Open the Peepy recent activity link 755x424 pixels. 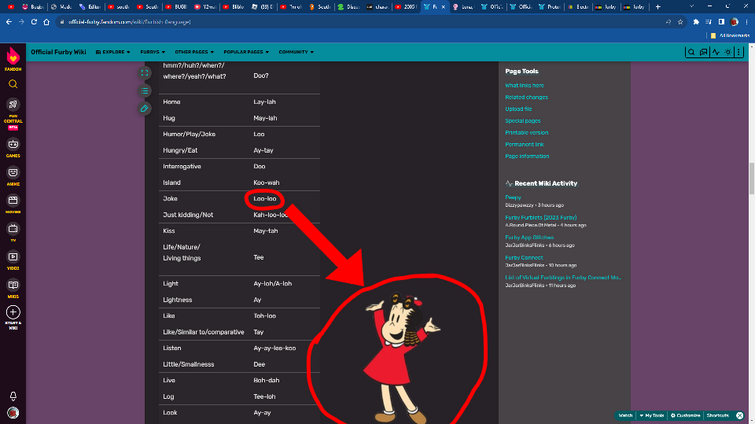point(513,197)
